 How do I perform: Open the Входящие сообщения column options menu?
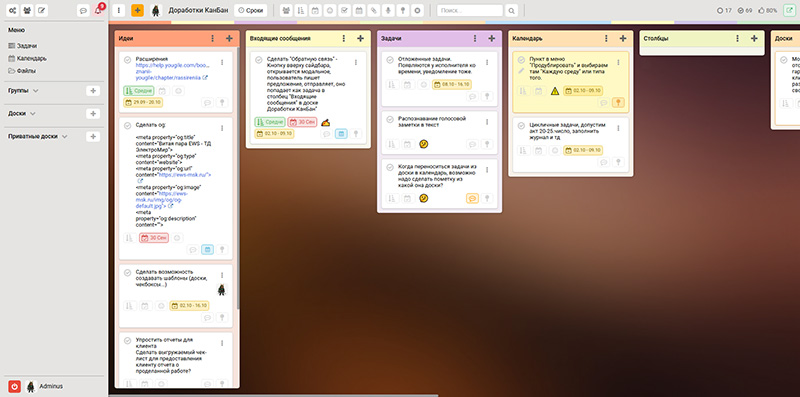344,38
